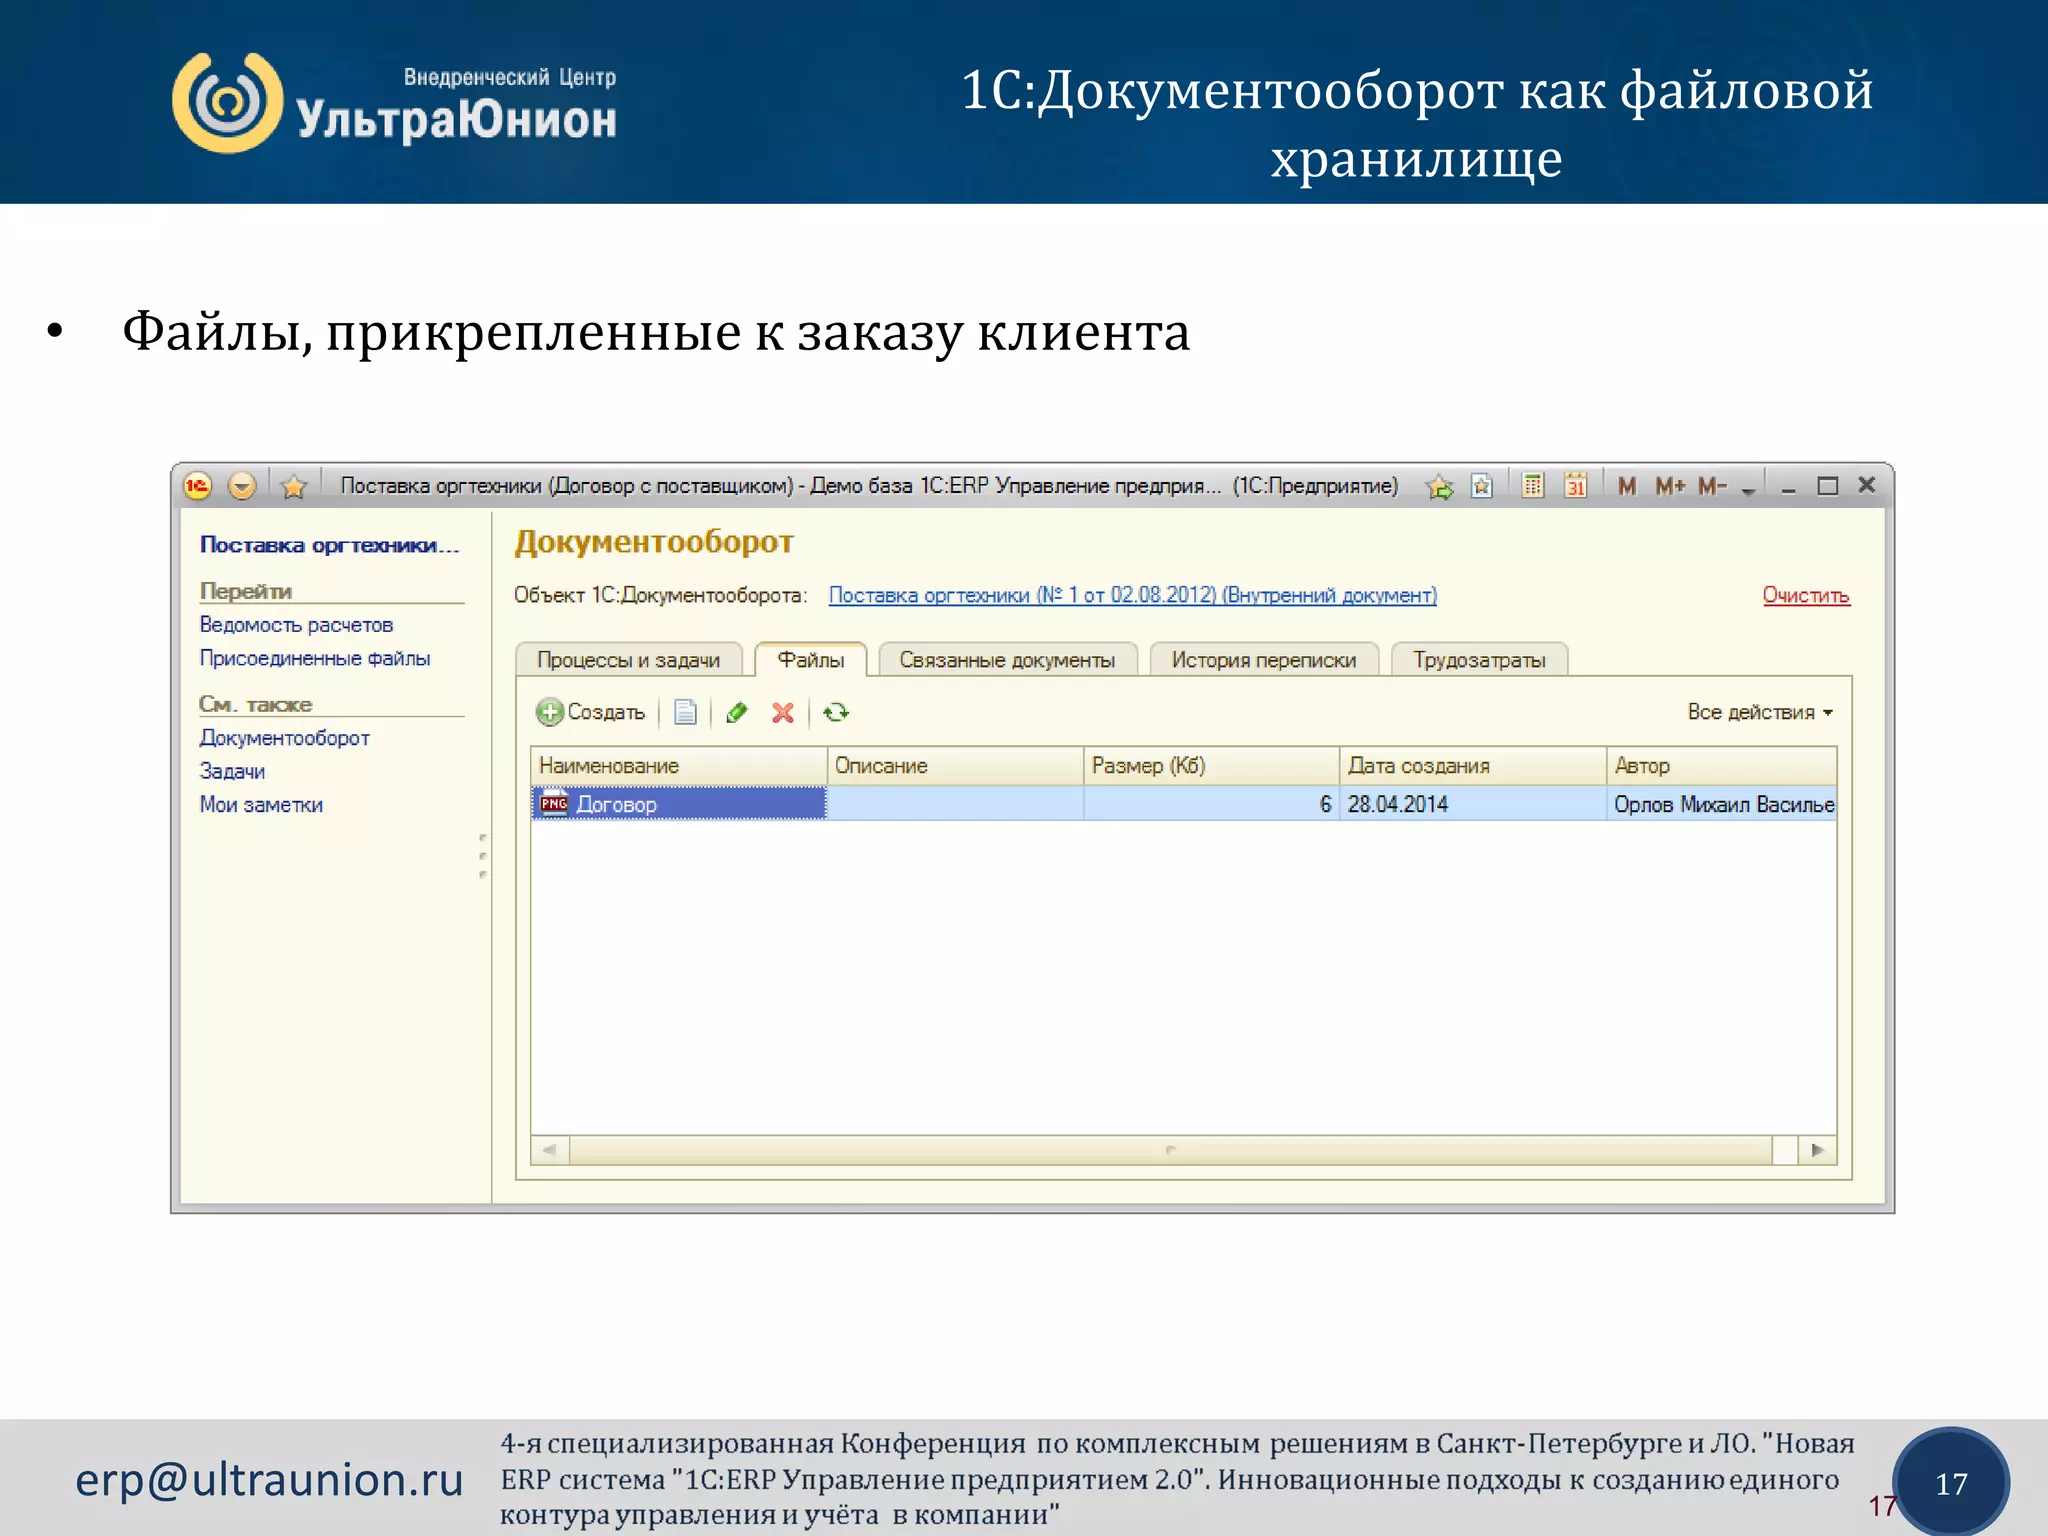Click the M+ memory add button
The width and height of the screenshot is (2048, 1536).
(1670, 486)
